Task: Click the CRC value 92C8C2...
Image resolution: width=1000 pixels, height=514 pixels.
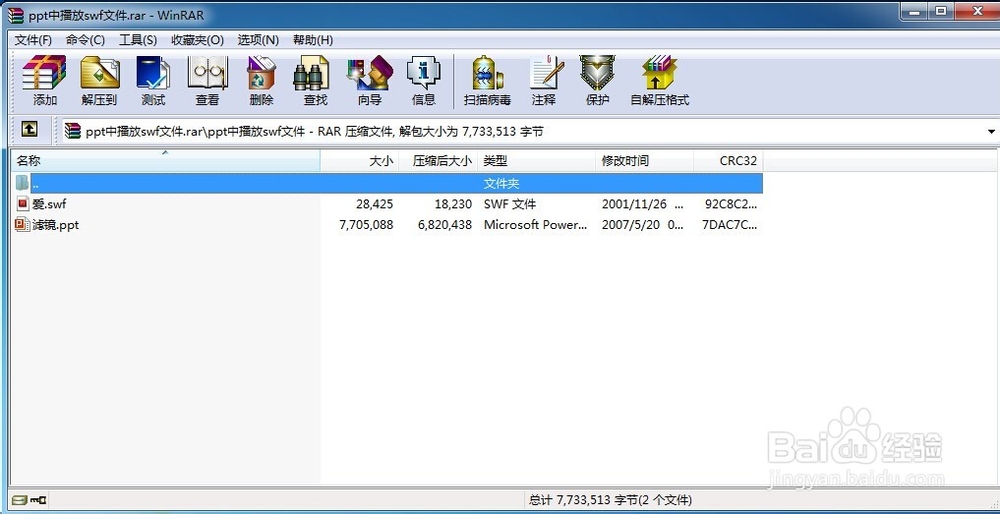Action: (x=731, y=204)
